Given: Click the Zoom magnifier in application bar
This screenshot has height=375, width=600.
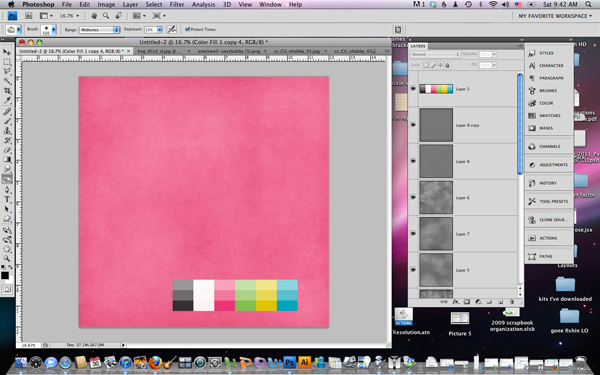Looking at the screenshot, I should point(106,16).
